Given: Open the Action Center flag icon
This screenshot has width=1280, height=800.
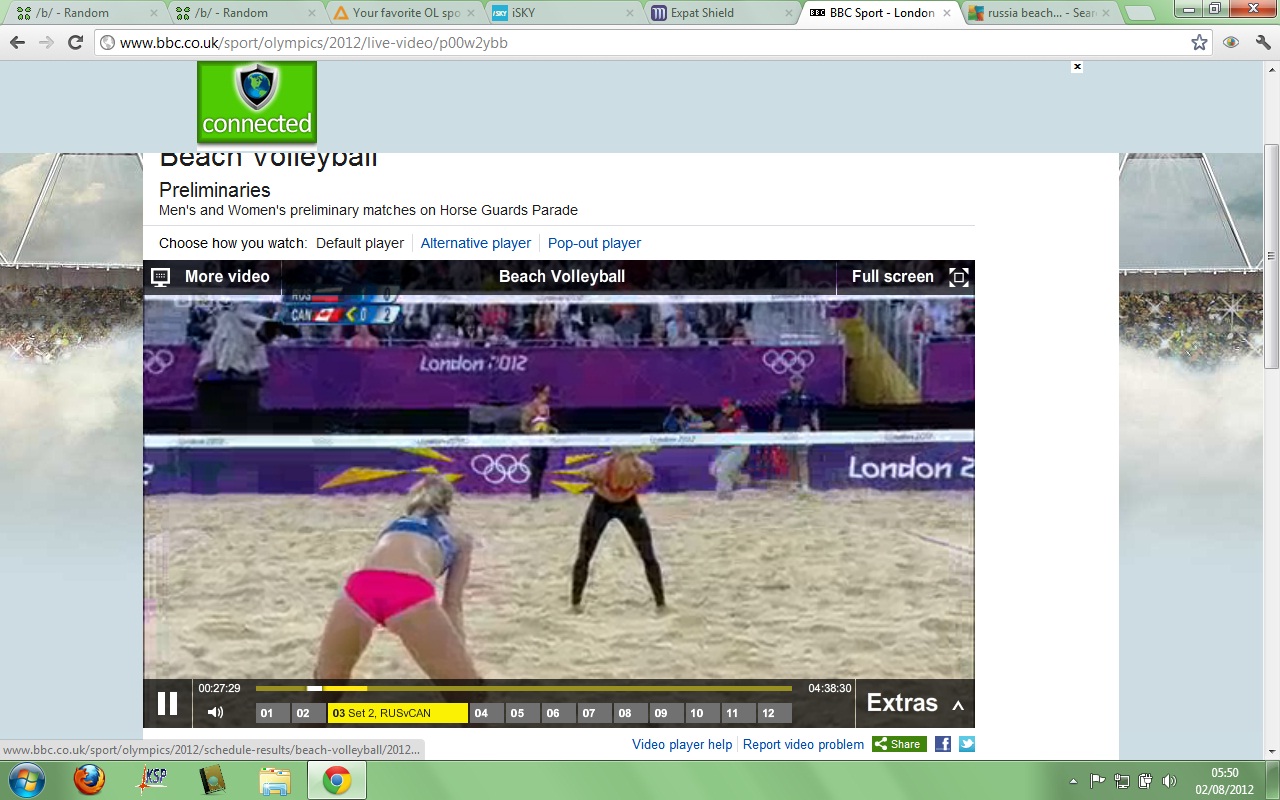Looking at the screenshot, I should pyautogui.click(x=1097, y=781).
